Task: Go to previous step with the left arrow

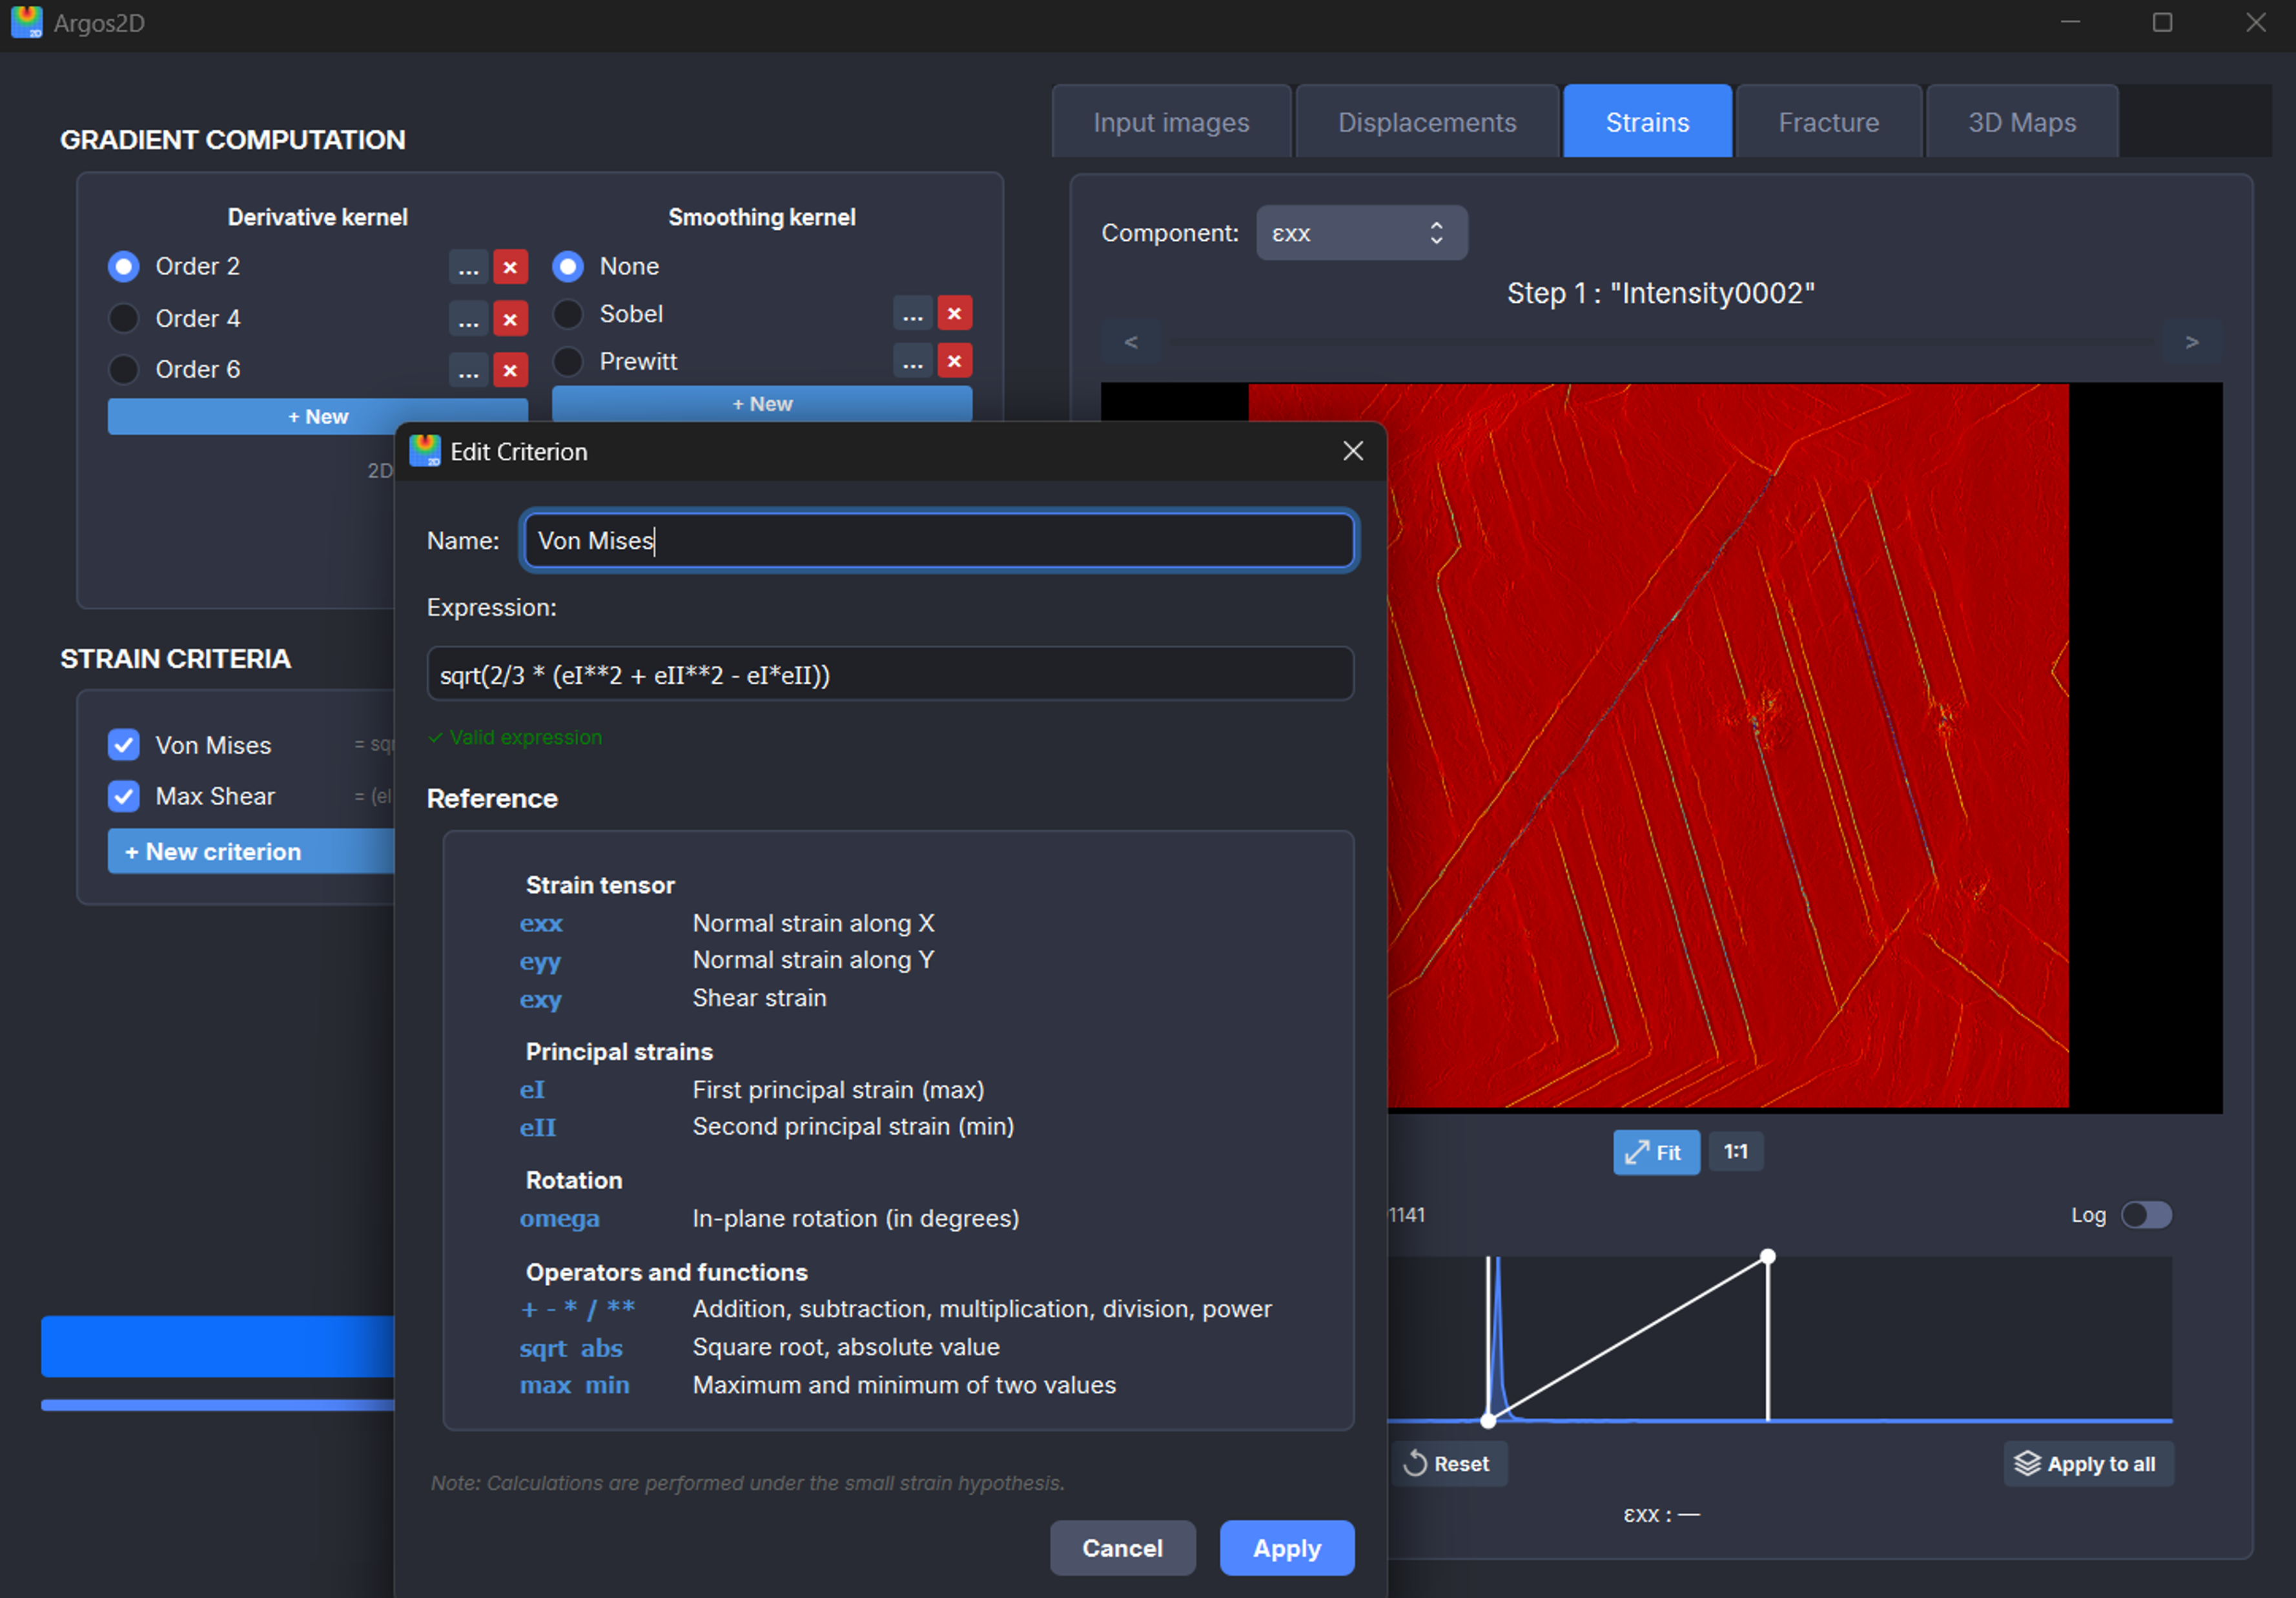Action: 1131,341
